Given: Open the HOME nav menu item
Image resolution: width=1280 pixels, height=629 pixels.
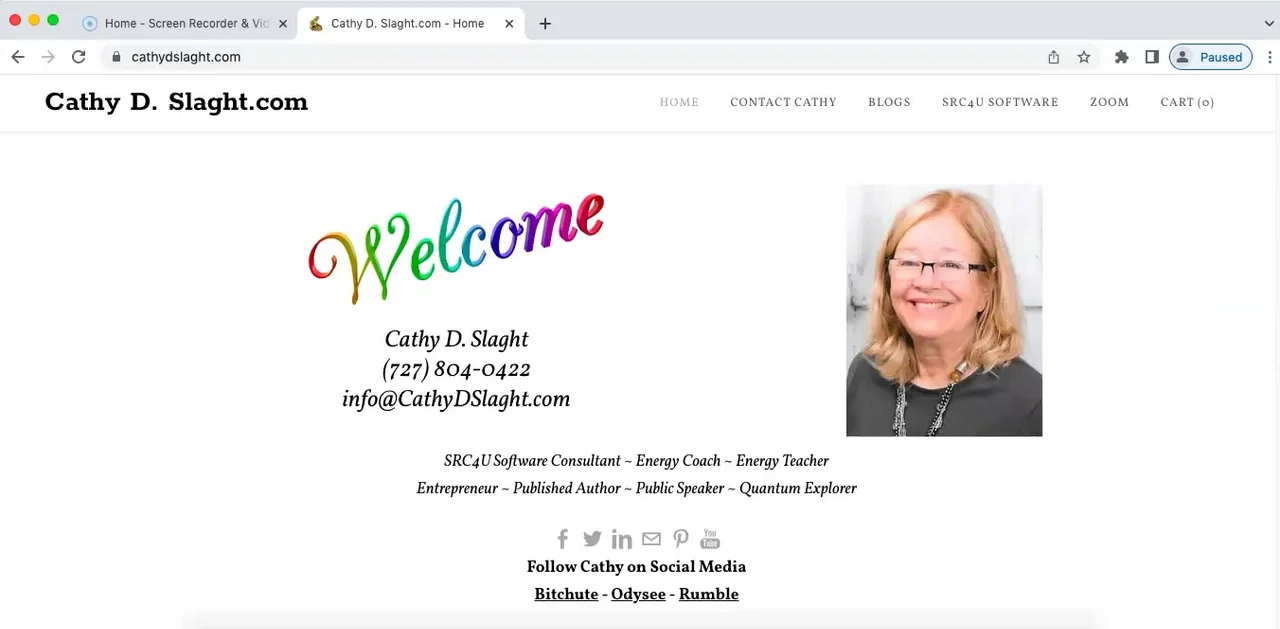Looking at the screenshot, I should pos(679,102).
